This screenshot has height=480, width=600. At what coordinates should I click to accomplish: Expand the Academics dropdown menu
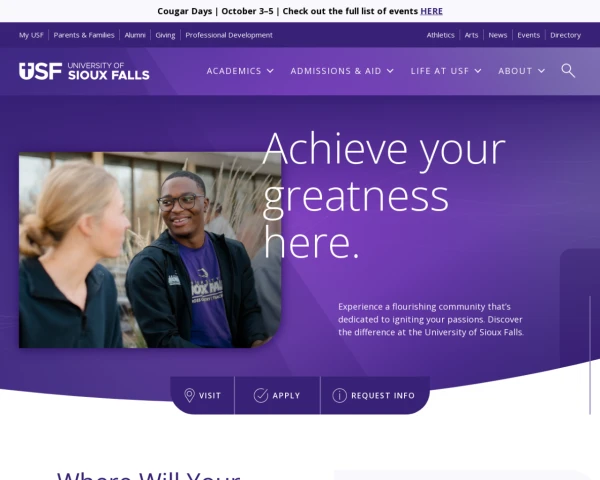(240, 71)
